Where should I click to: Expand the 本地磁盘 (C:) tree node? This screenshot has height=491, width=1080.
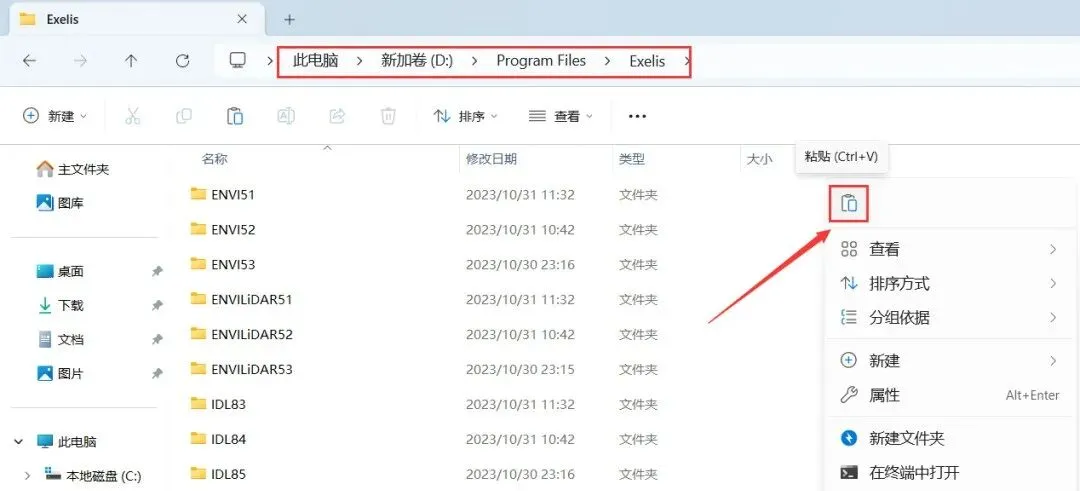pyautogui.click(x=27, y=475)
